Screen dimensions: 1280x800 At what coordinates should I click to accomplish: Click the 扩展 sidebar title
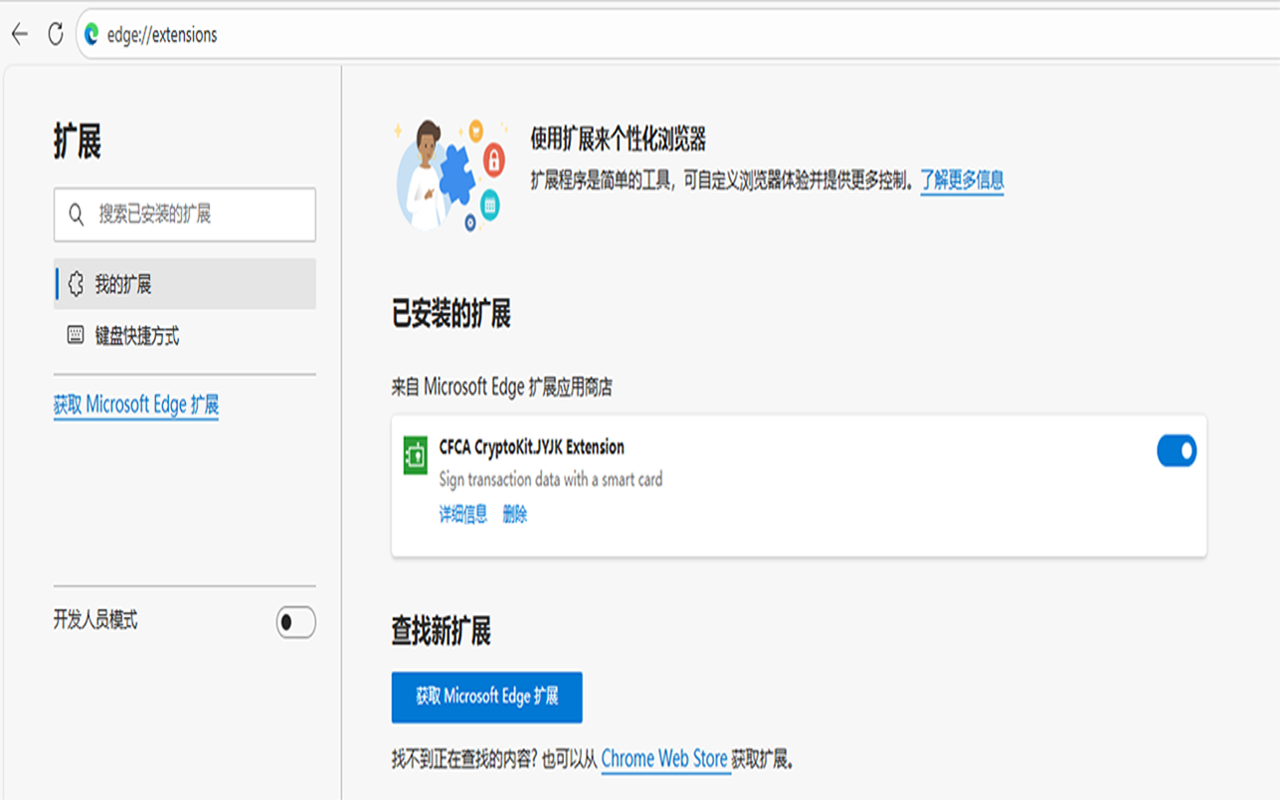coord(77,142)
